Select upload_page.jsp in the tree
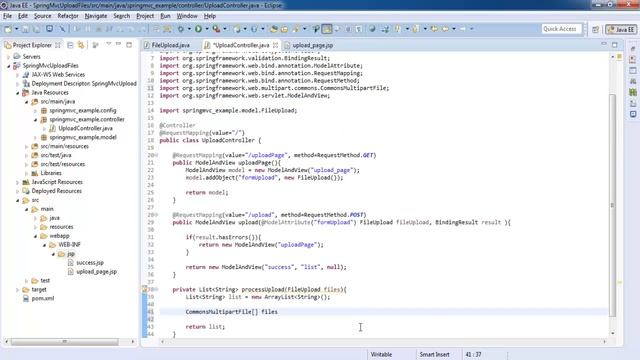 (96, 272)
